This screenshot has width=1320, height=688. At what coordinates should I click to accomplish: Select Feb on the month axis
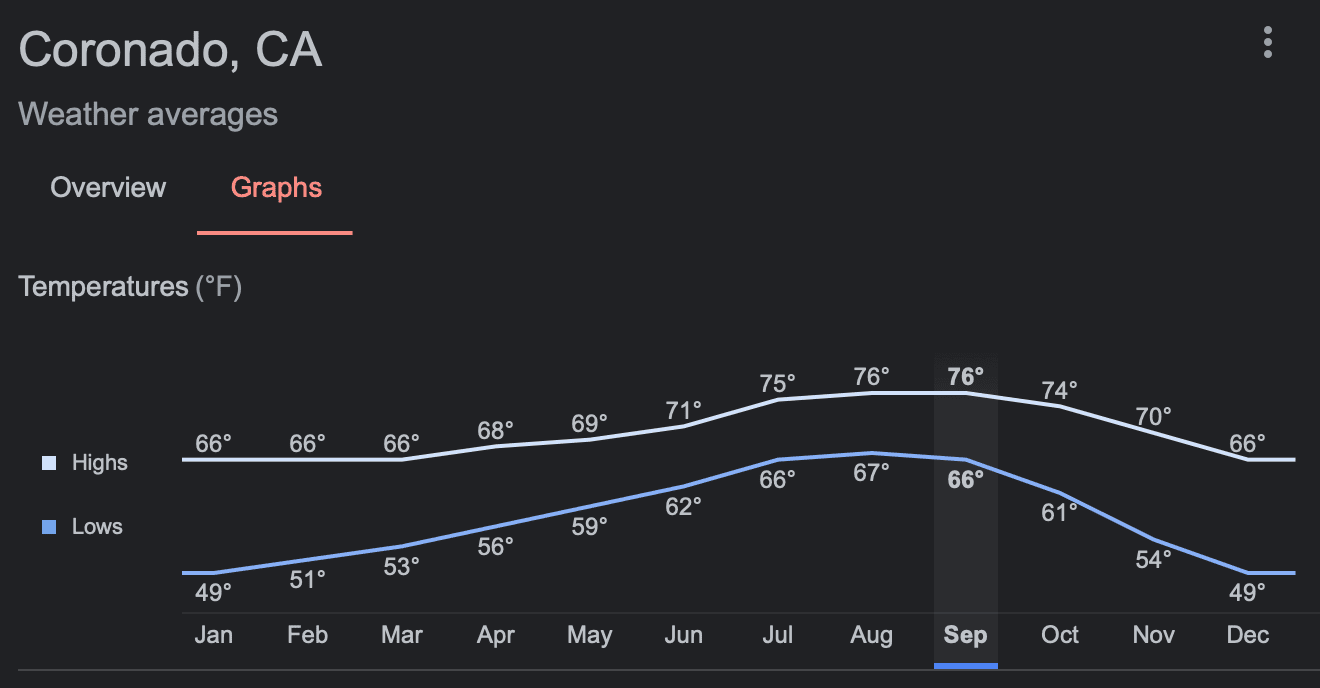pyautogui.click(x=307, y=635)
